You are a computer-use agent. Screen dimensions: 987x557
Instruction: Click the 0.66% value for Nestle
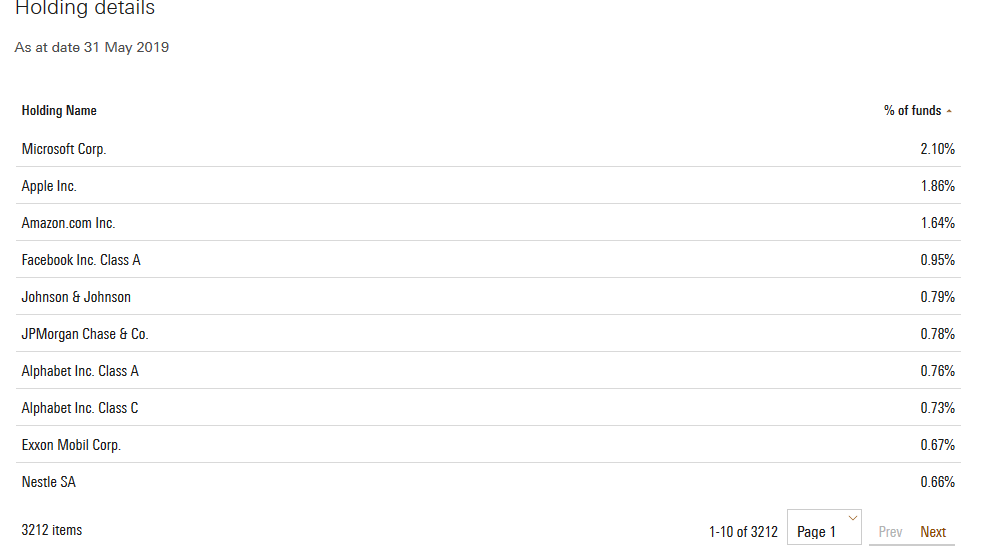point(937,482)
